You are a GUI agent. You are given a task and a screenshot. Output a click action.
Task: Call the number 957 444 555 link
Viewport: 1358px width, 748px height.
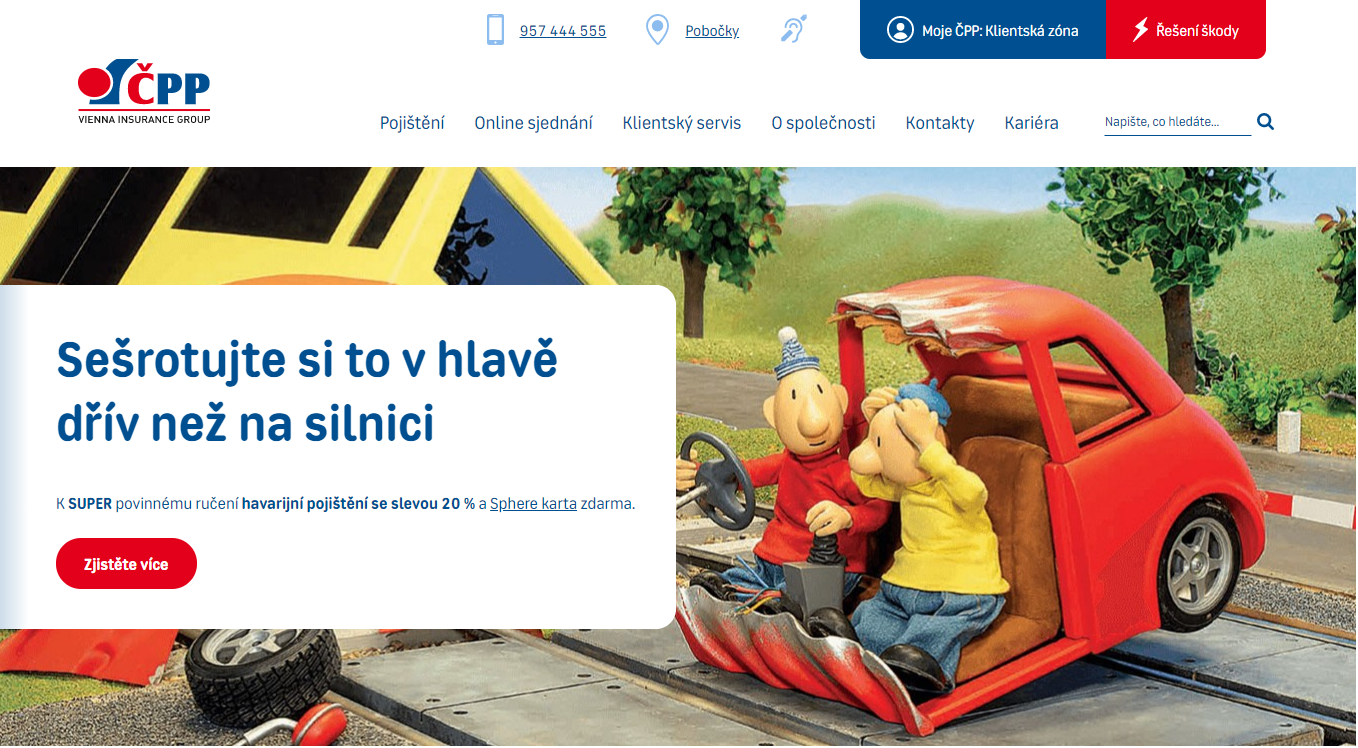563,31
